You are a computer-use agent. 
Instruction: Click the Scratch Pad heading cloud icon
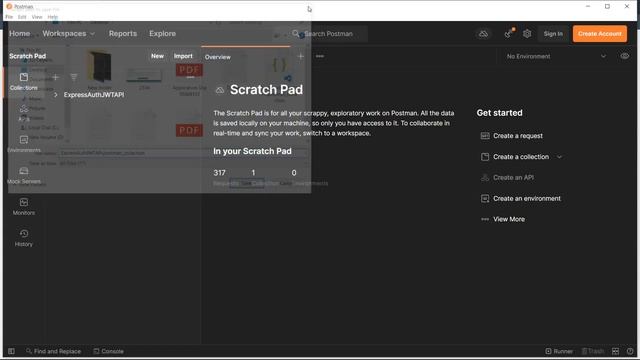220,90
